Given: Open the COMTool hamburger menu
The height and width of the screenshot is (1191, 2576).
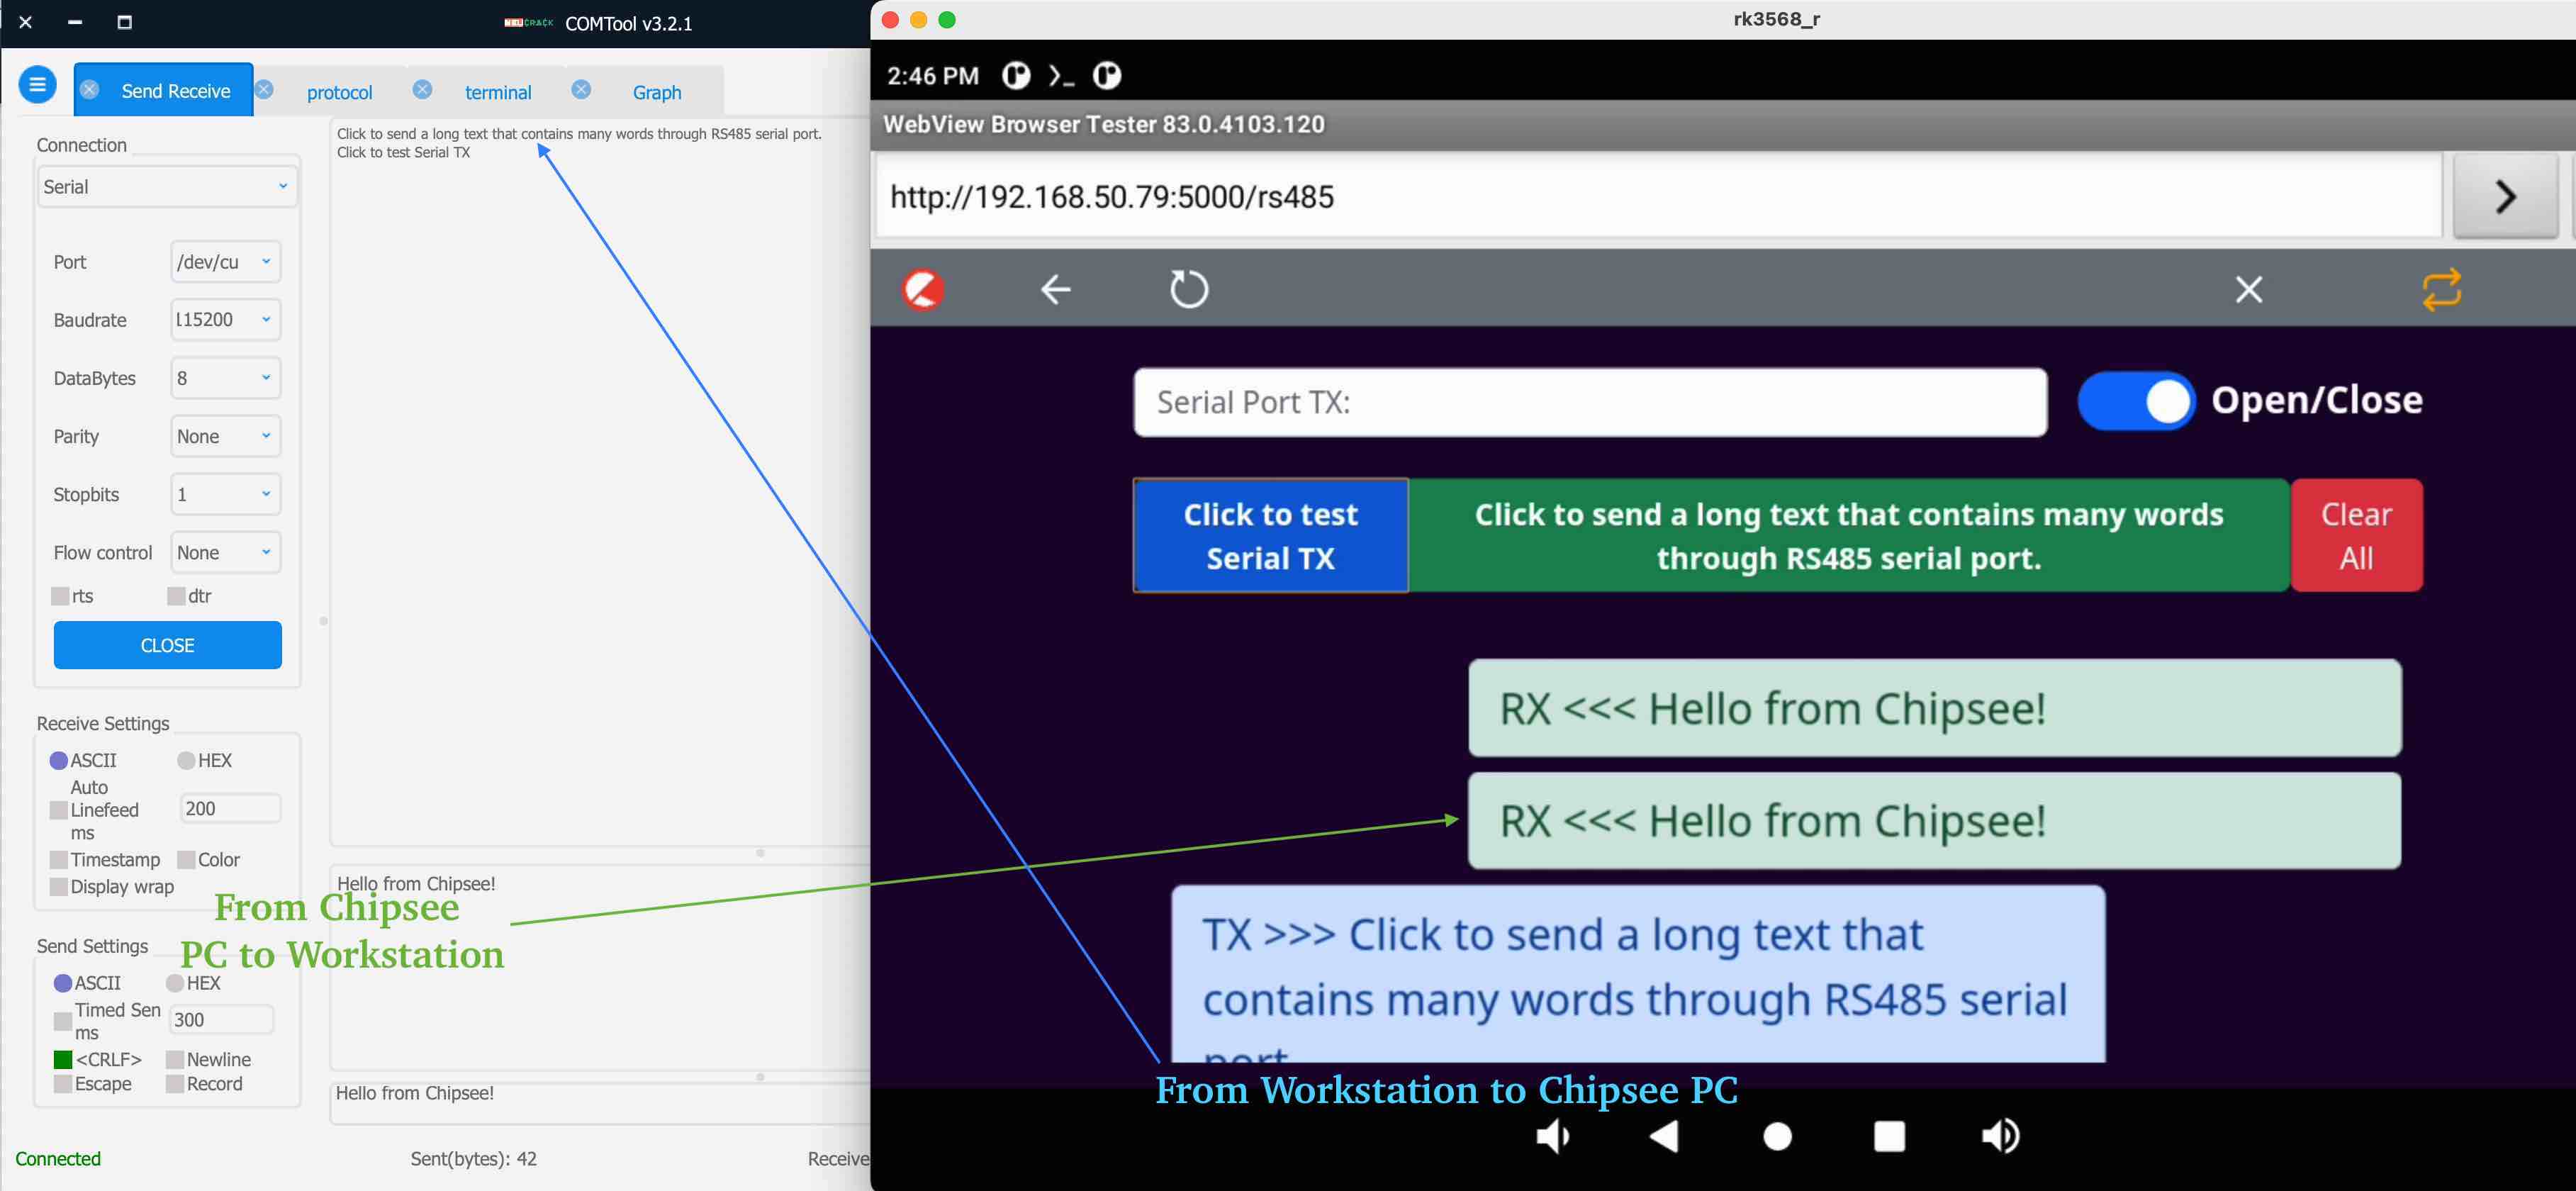Looking at the screenshot, I should [x=37, y=85].
